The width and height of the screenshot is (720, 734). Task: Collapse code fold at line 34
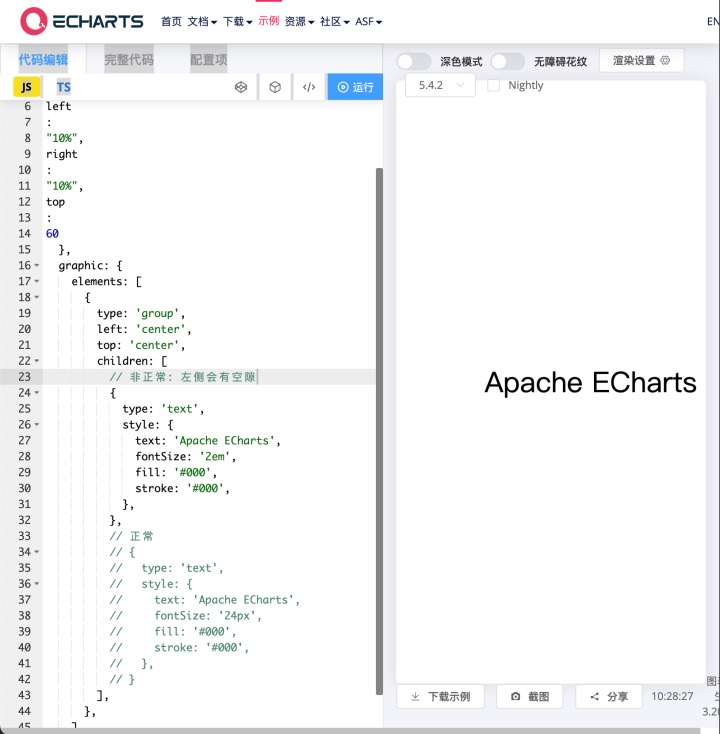click(x=37, y=552)
